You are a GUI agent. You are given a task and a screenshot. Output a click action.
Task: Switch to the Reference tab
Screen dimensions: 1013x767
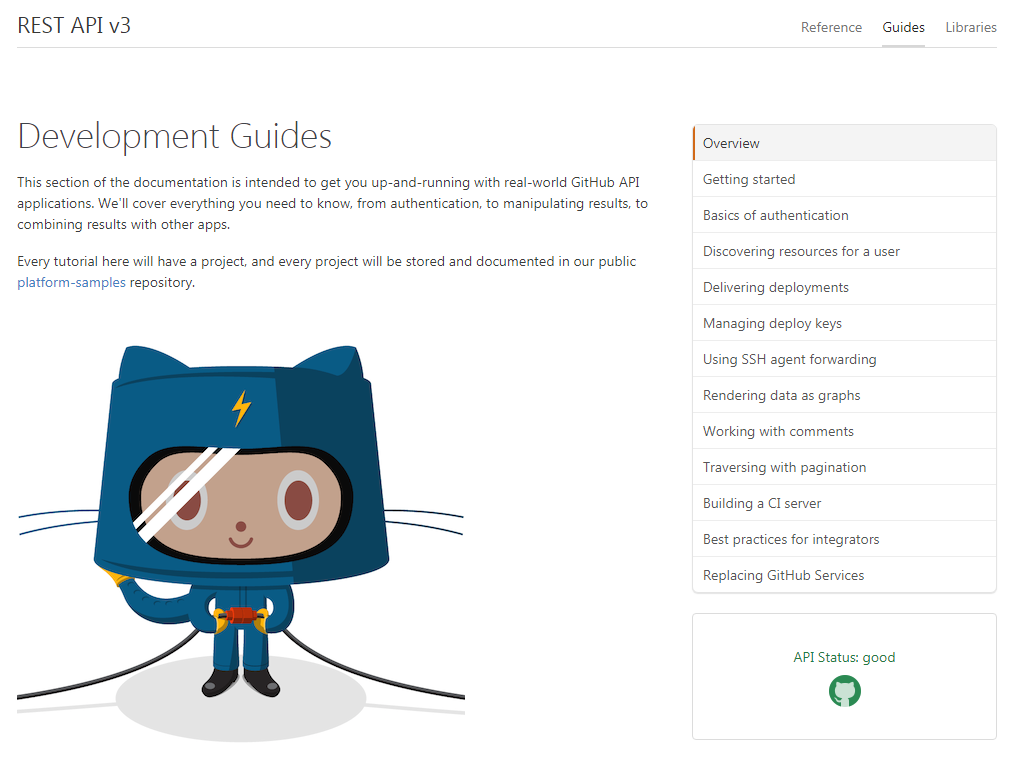831,27
